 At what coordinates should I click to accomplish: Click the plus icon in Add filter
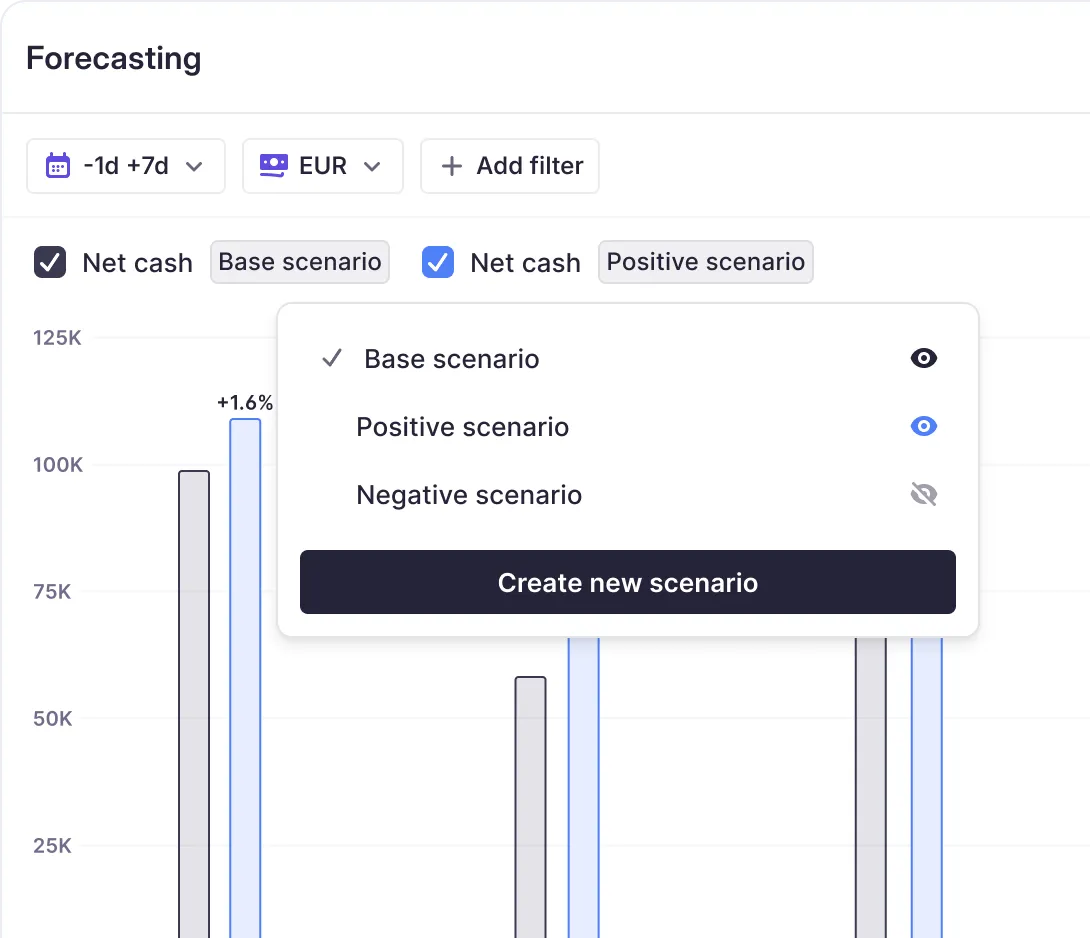point(452,166)
